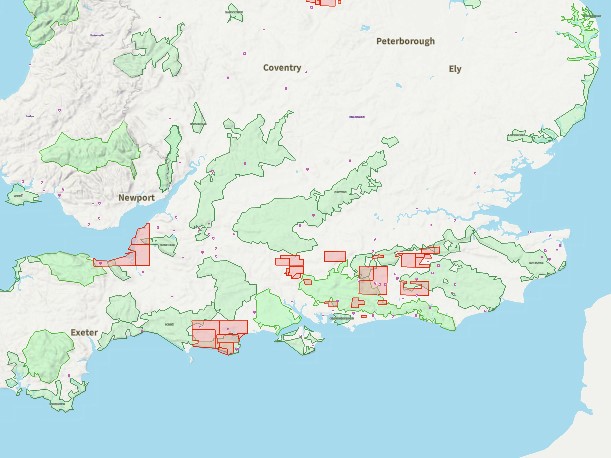
Task: Select the green Dartmoor area southwest of Exeter
Action: [46, 354]
